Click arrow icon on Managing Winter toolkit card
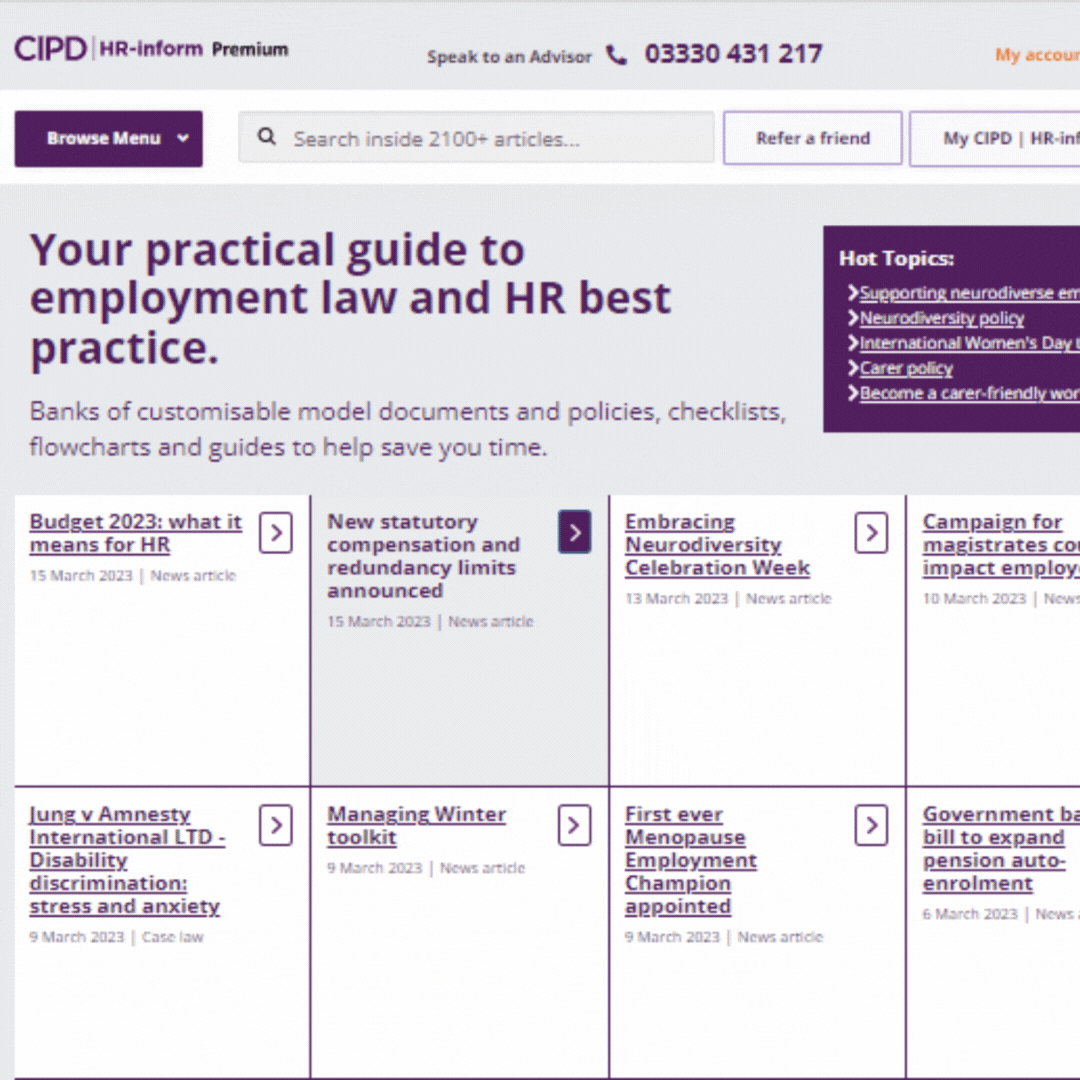This screenshot has height=1080, width=1080. pos(574,826)
